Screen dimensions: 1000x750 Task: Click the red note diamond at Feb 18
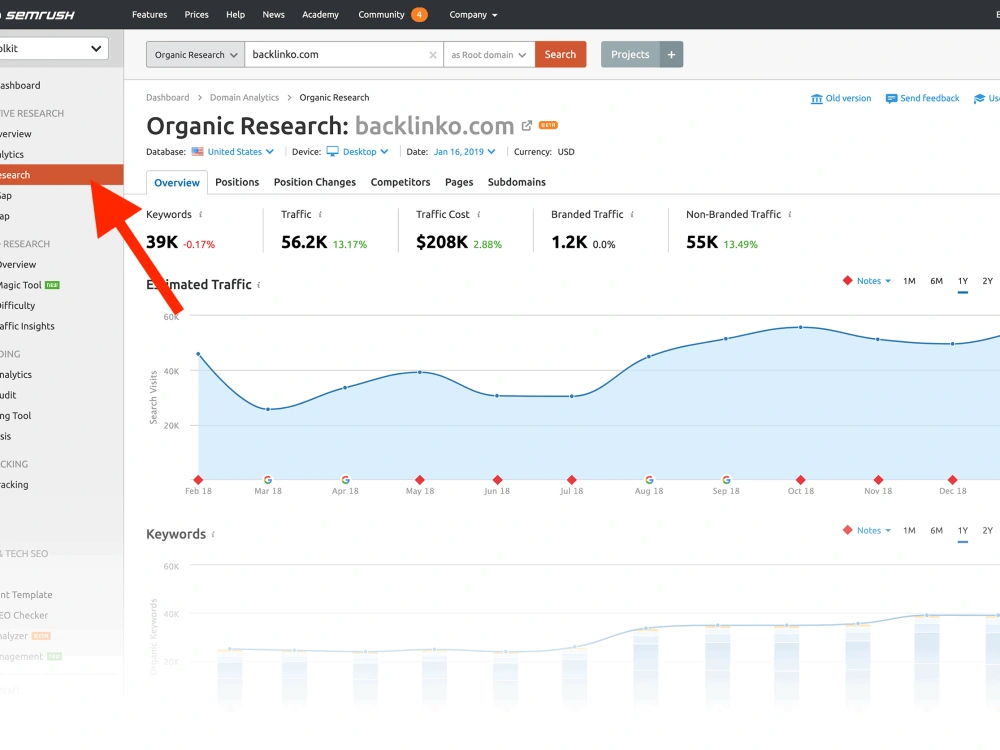point(198,480)
